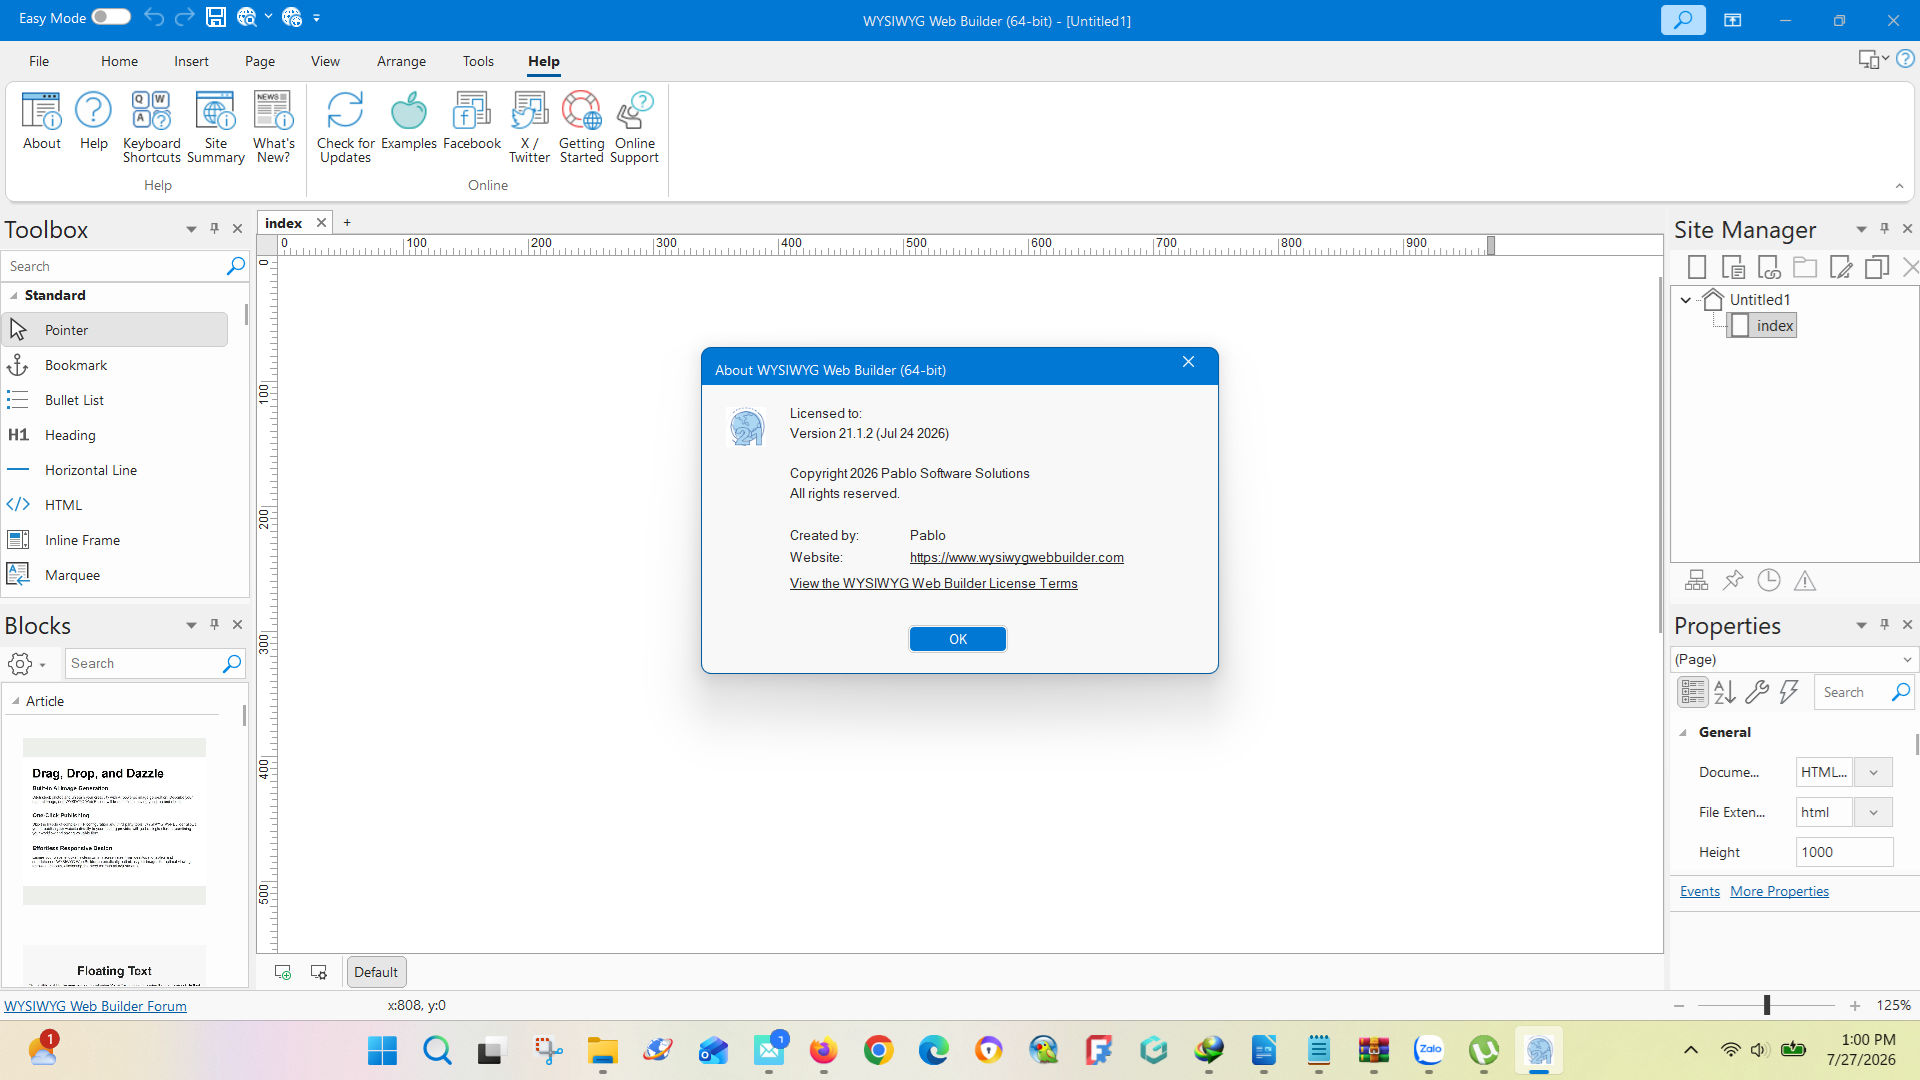This screenshot has width=1920, height=1080.
Task: Show Keyboard Shortcuts reference
Action: coord(152,127)
